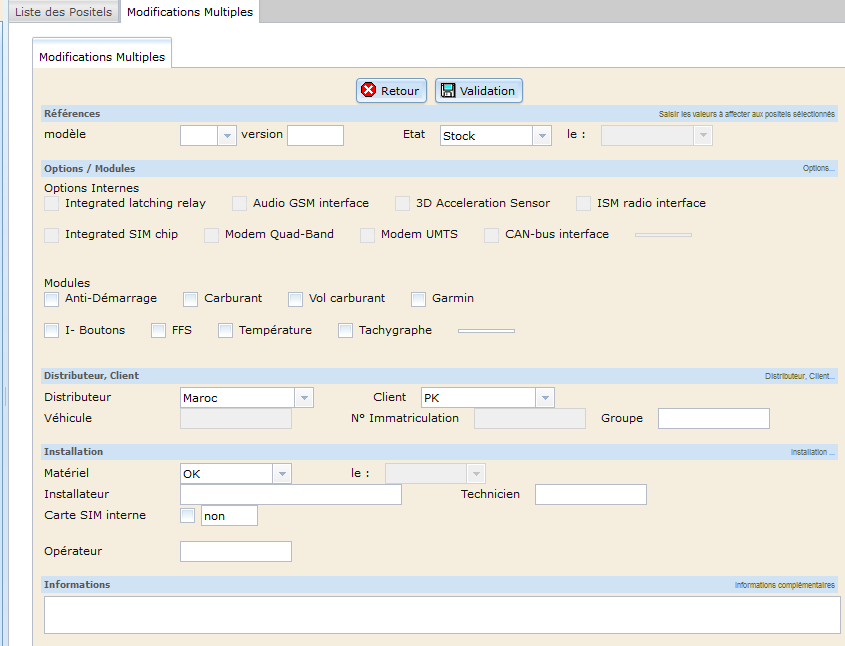Click the Informations text area

click(441, 615)
